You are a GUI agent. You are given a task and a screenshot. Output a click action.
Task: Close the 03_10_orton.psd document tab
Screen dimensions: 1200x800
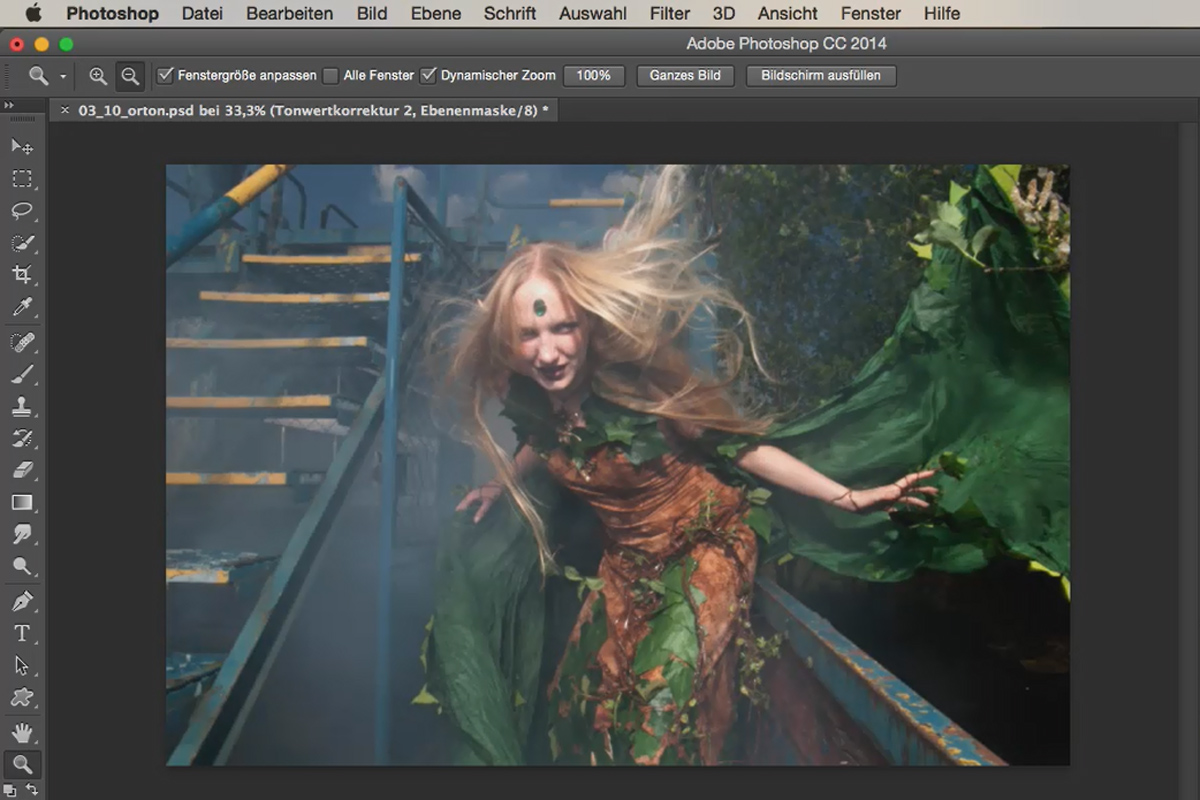point(65,111)
